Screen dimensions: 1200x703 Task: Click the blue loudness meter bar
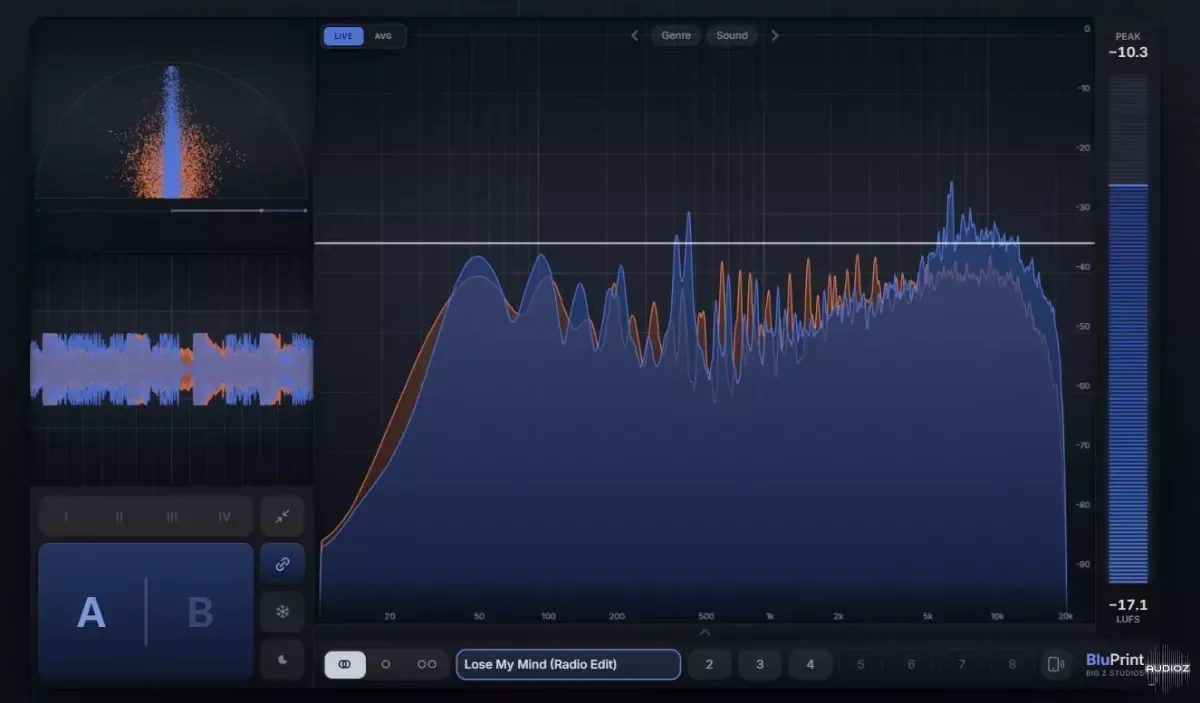click(1128, 383)
